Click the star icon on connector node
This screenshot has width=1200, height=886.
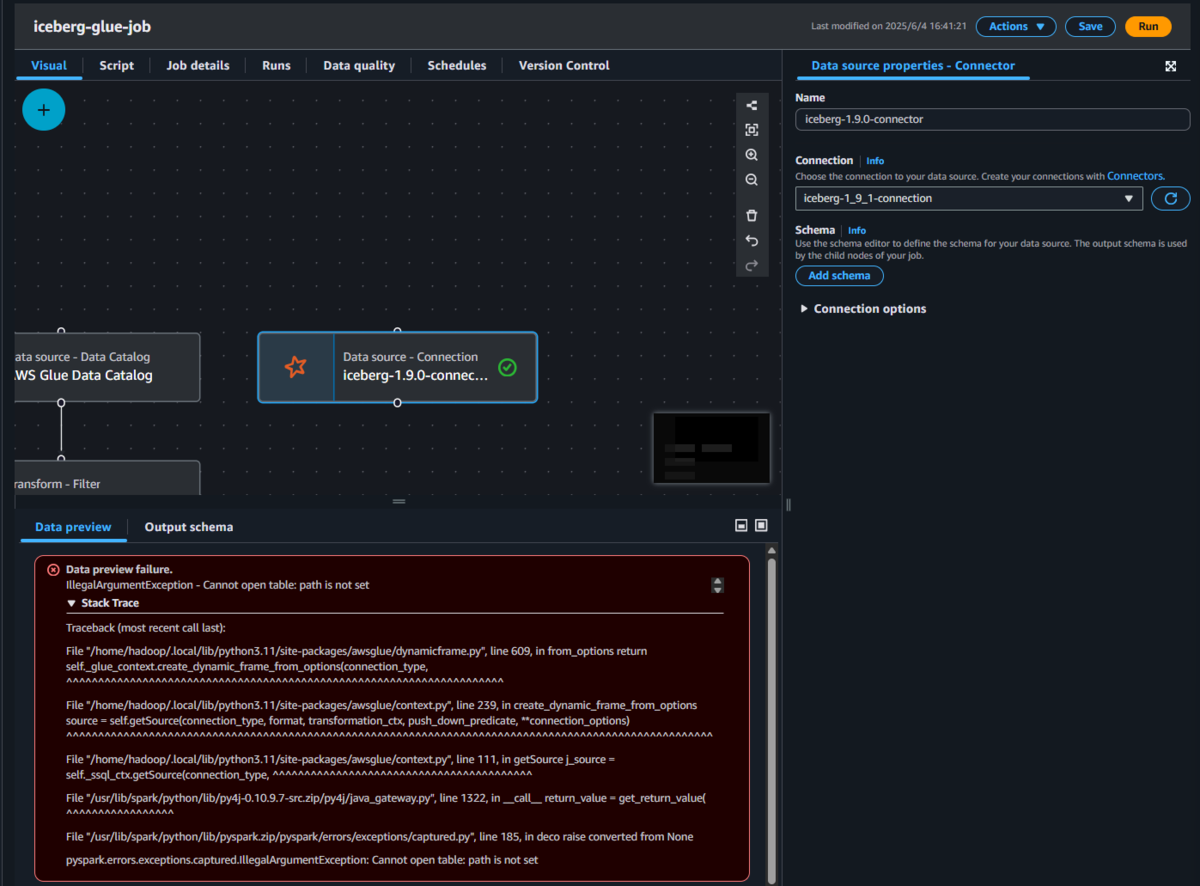coord(295,367)
